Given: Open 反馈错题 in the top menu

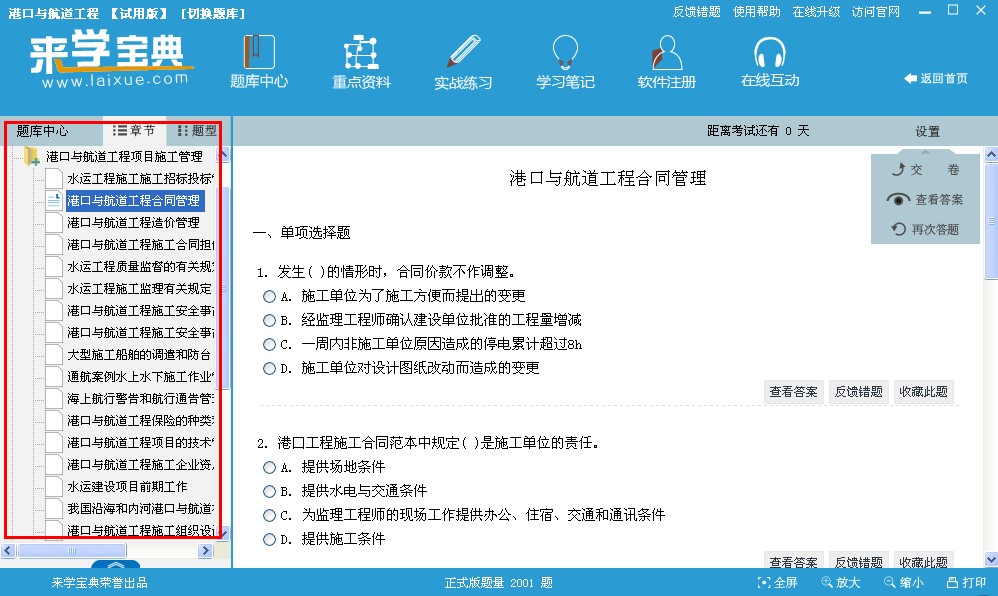Looking at the screenshot, I should pyautogui.click(x=696, y=11).
